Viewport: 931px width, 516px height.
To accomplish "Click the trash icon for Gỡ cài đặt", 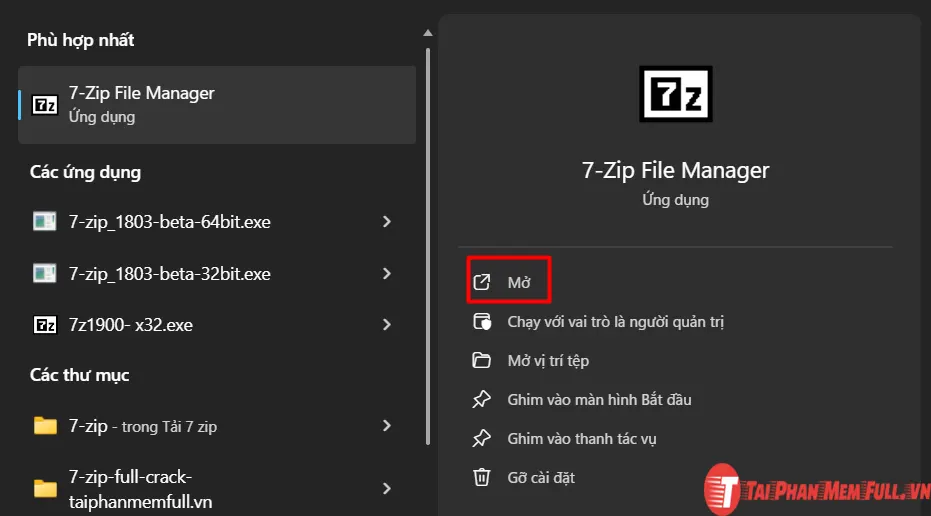I will tap(482, 477).
